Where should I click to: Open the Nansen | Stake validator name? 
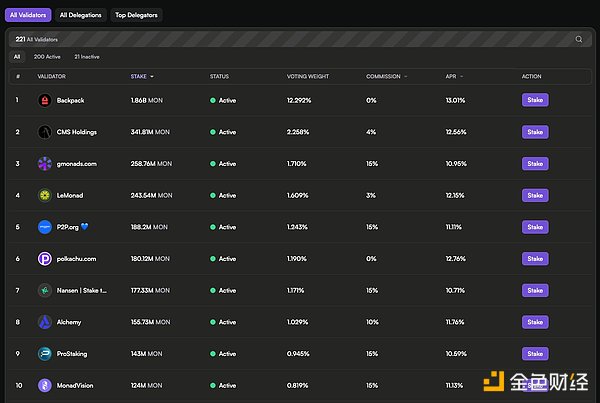click(82, 290)
